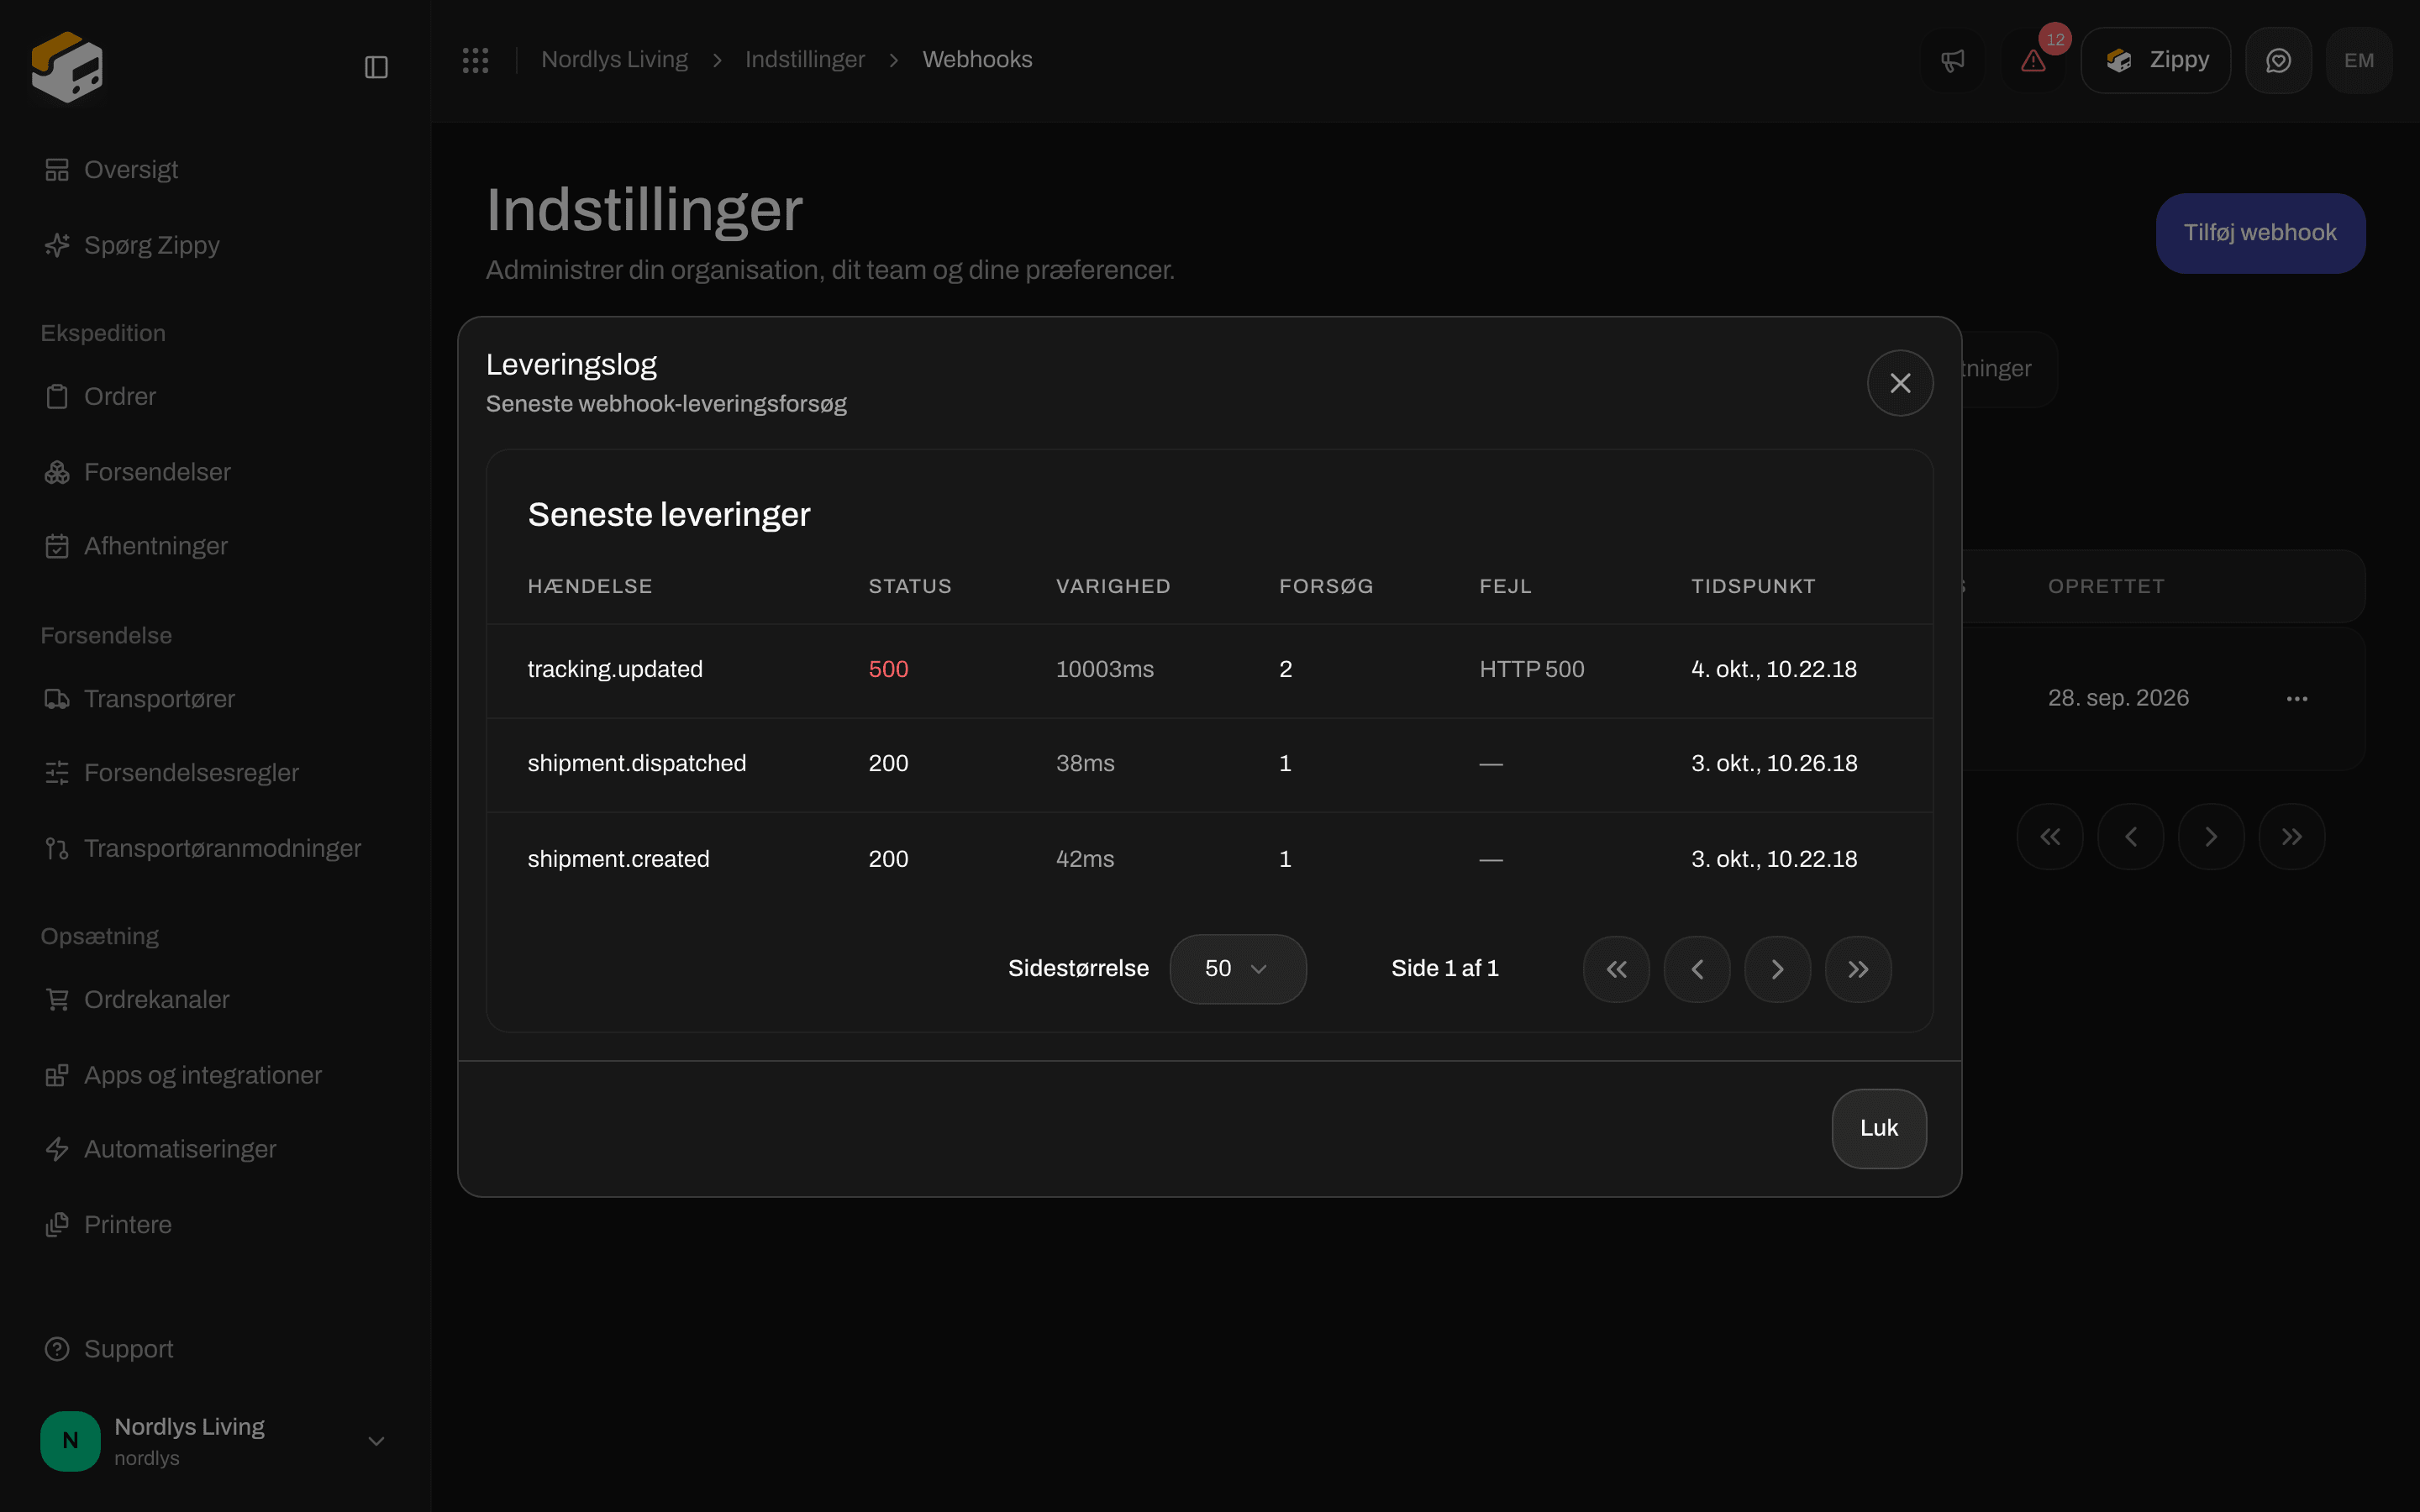Go to next page in Seneste leveringer
Viewport: 2420px width, 1512px height.
pyautogui.click(x=1778, y=969)
